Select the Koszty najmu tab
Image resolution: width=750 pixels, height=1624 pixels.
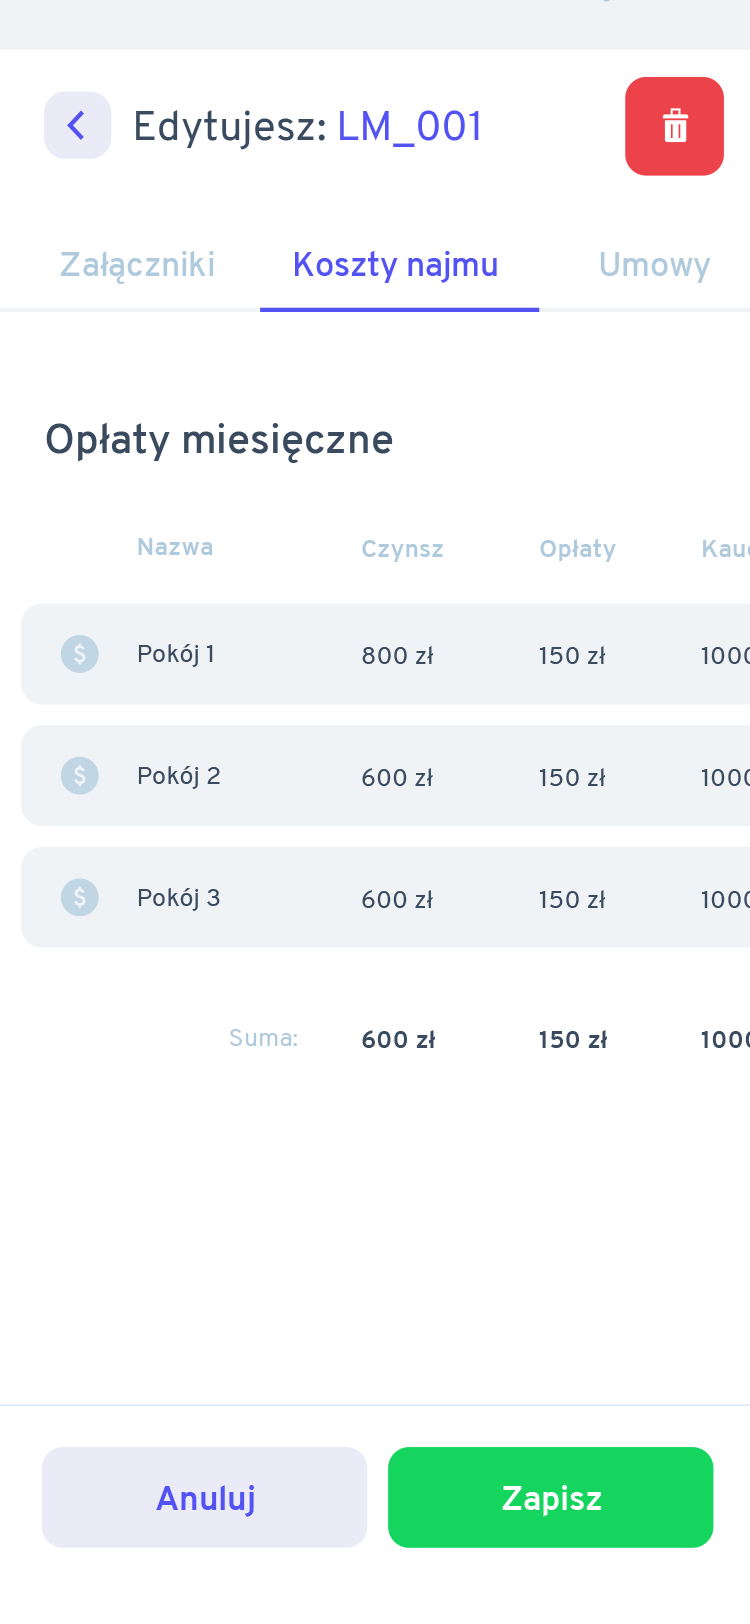(x=396, y=265)
